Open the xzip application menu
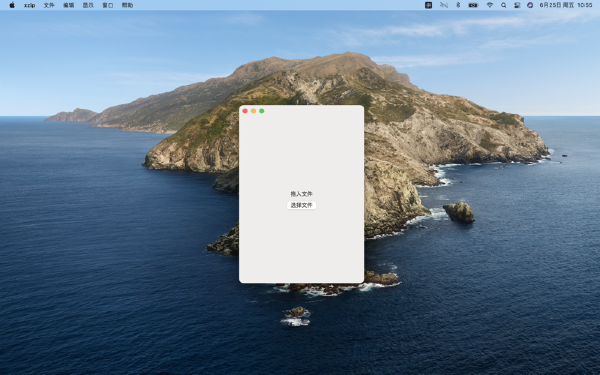 [x=29, y=5]
